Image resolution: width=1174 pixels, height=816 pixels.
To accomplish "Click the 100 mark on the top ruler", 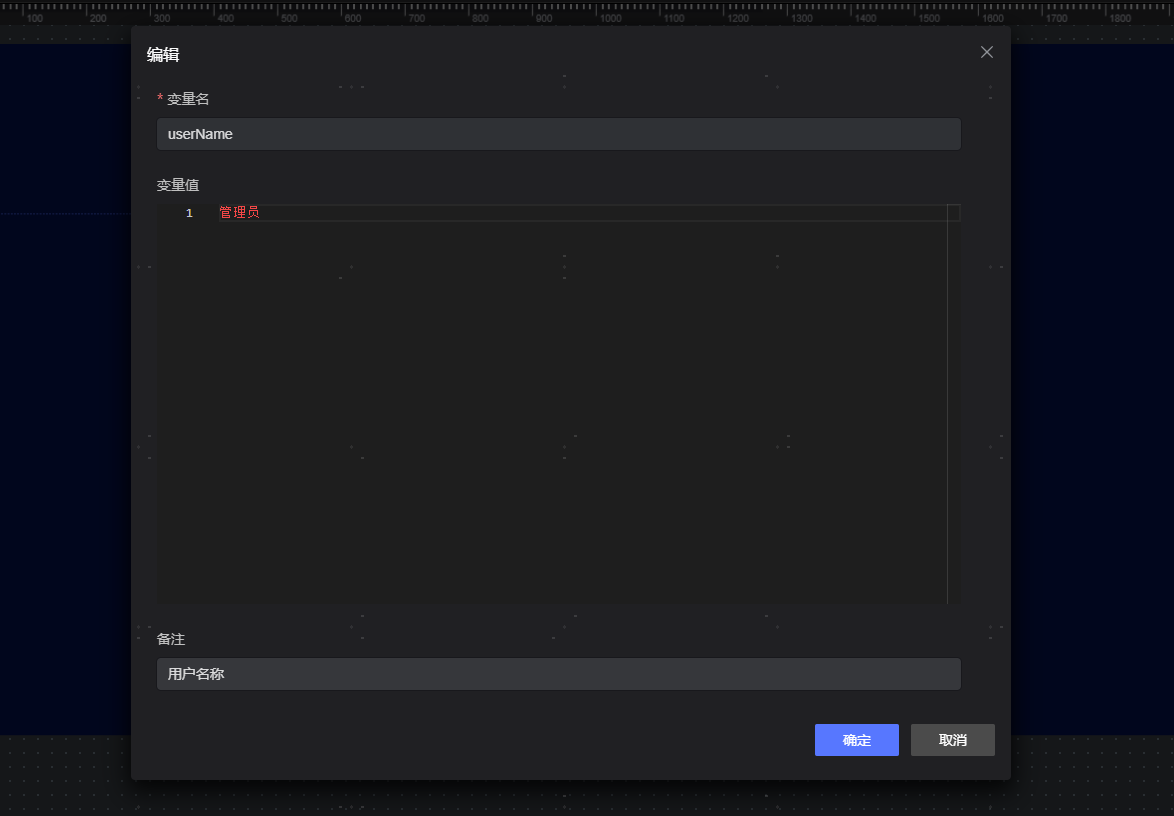I will pos(35,18).
